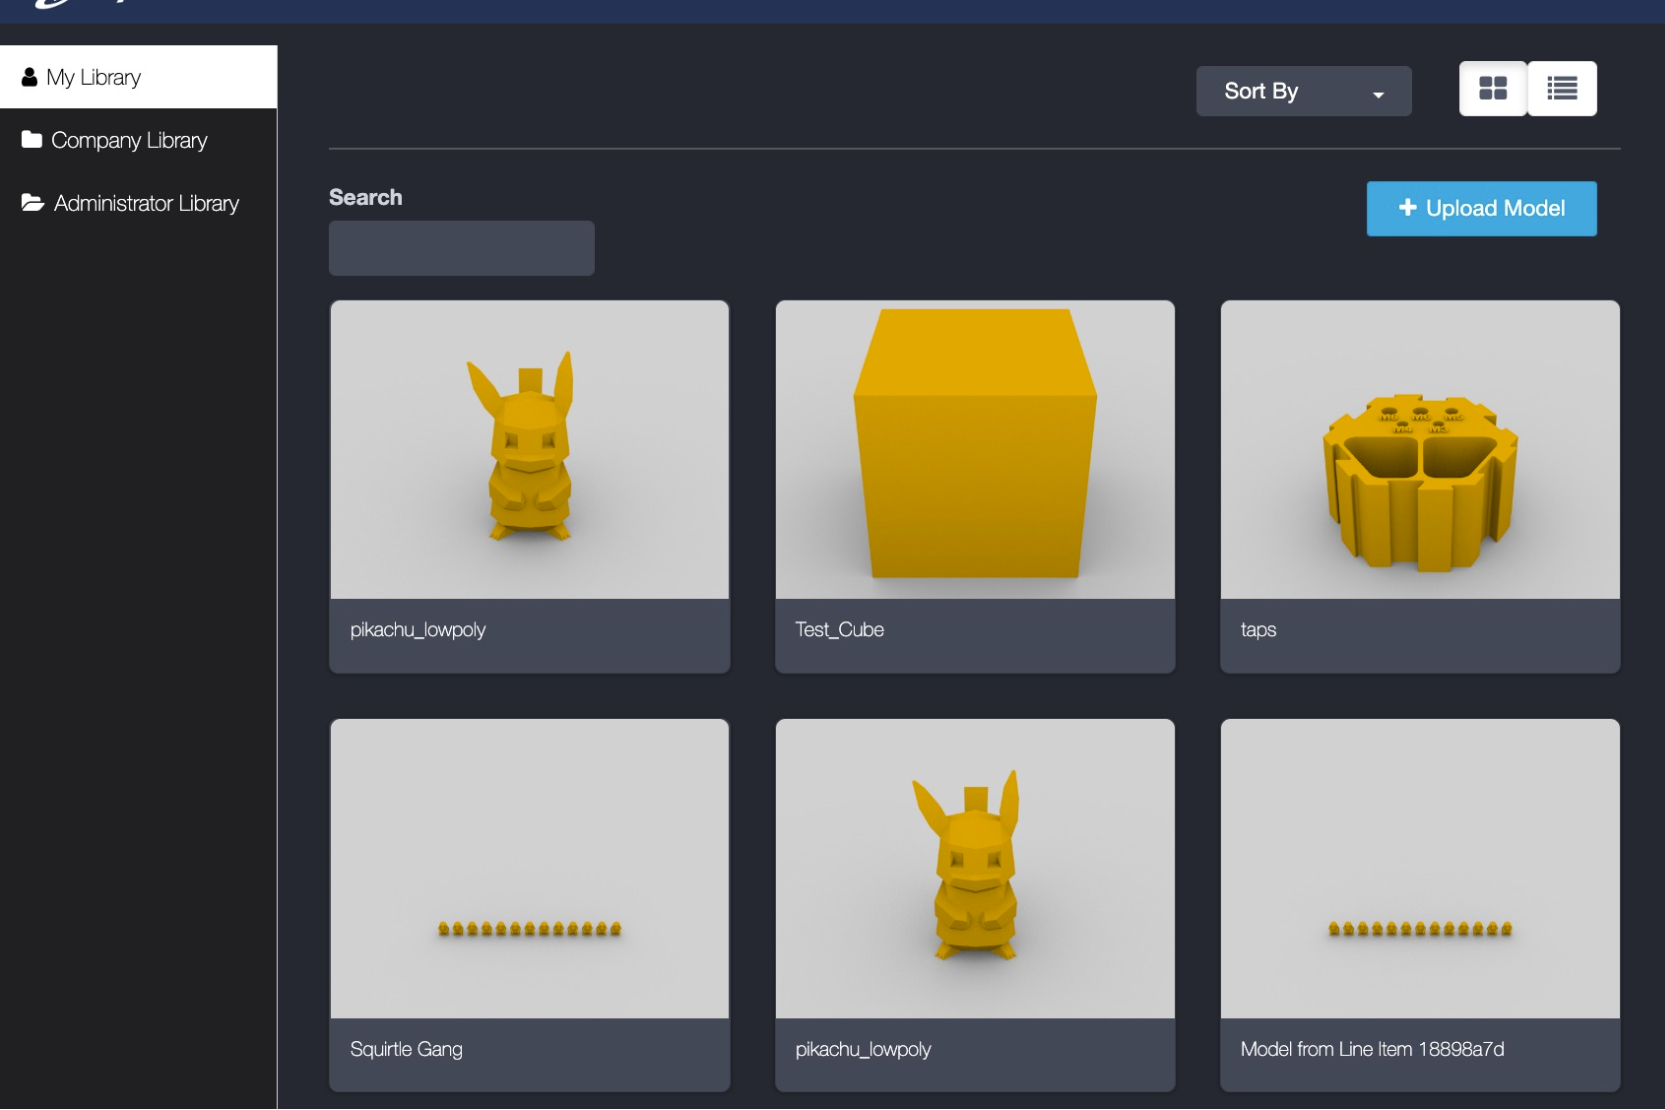The height and width of the screenshot is (1110, 1665).
Task: Open Company Library in sidebar
Action: point(138,140)
